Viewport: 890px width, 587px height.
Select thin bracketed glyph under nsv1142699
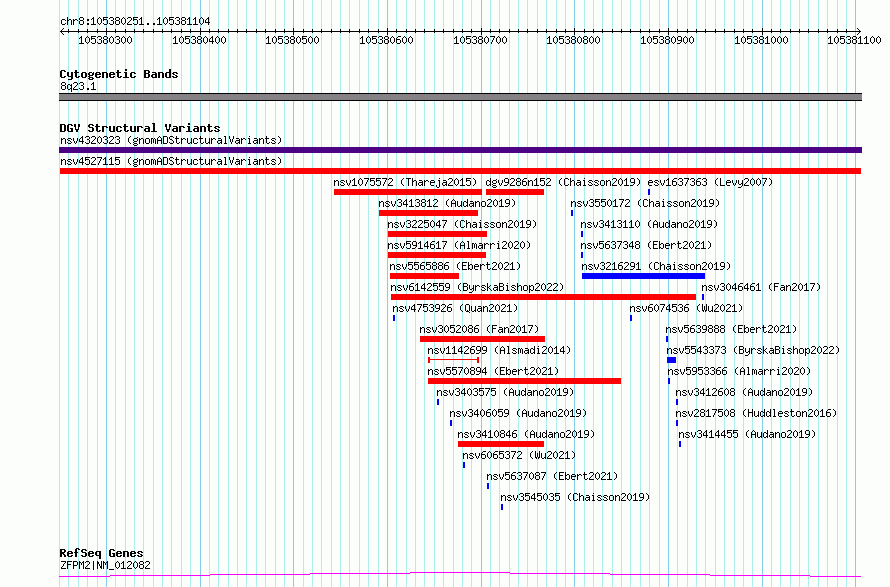pos(454,360)
